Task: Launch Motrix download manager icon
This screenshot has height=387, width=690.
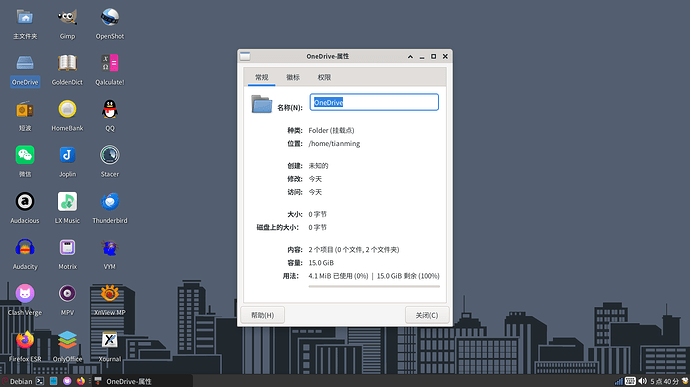Action: pyautogui.click(x=67, y=248)
